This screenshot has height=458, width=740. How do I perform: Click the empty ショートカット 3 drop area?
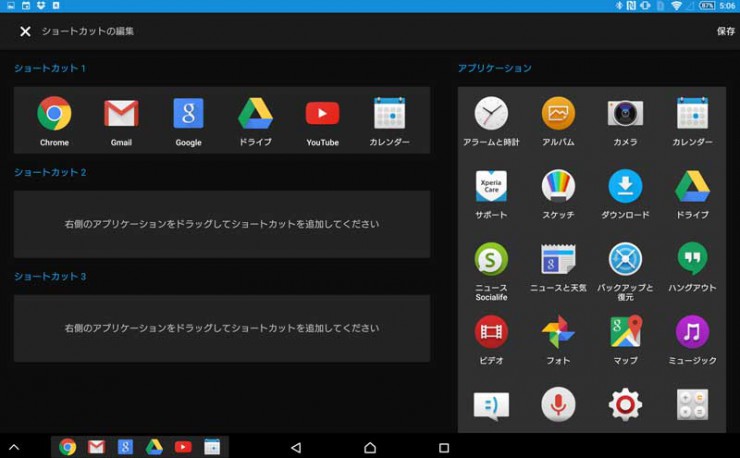coord(222,329)
